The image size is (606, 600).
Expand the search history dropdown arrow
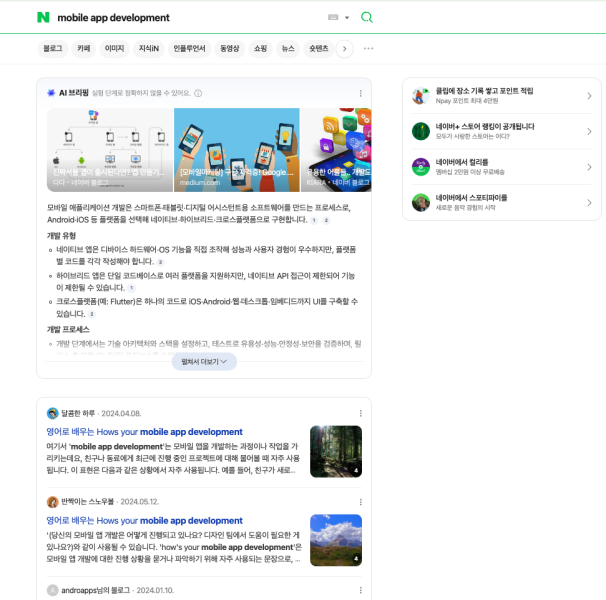347,17
